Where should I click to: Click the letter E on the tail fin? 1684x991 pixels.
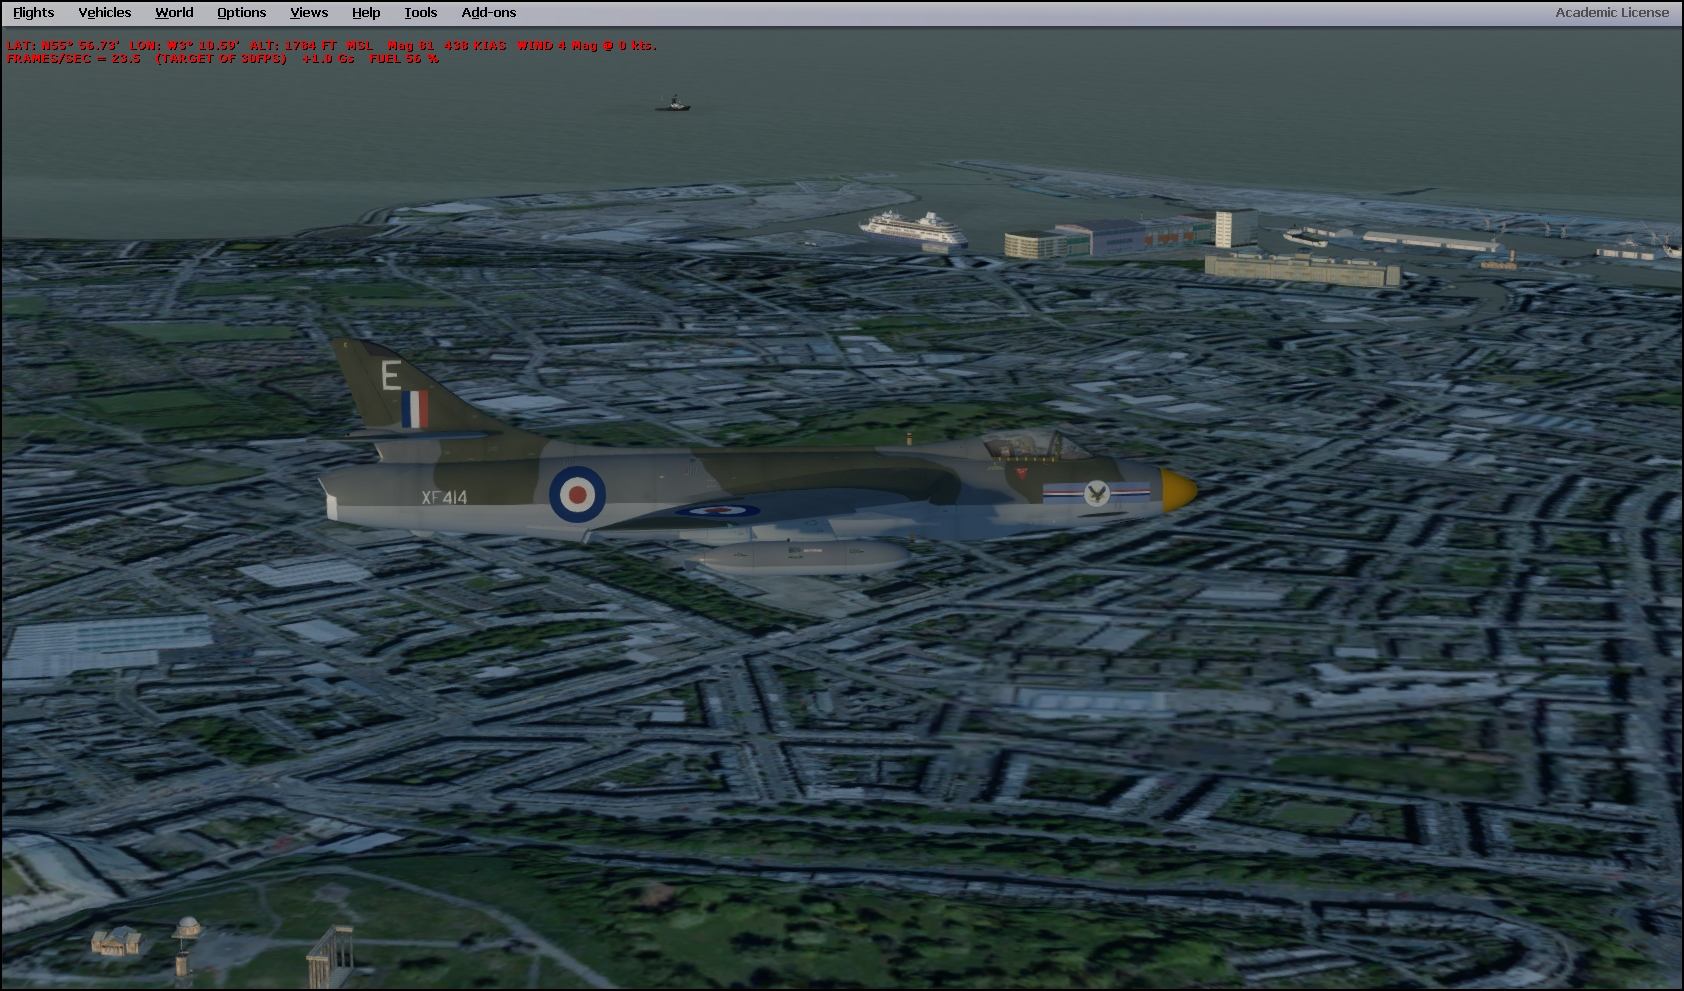(391, 375)
